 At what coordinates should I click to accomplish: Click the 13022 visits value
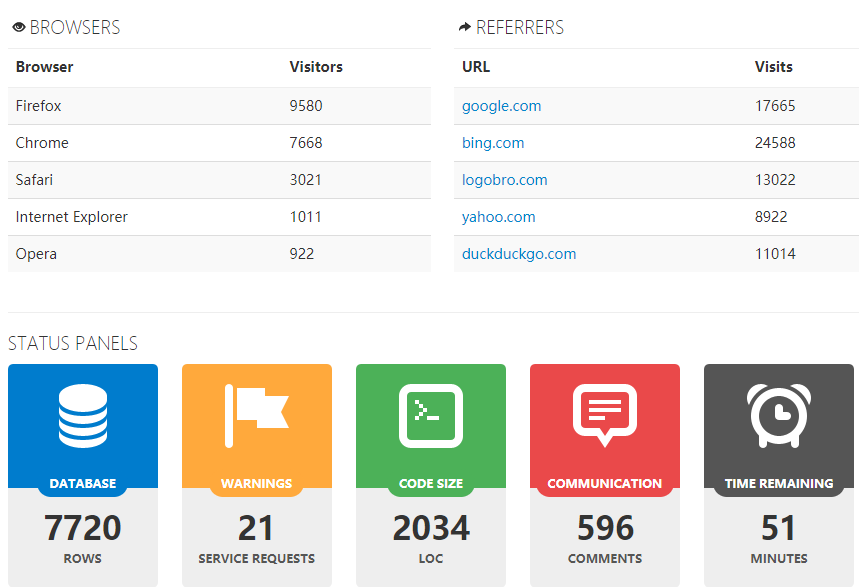click(x=775, y=180)
